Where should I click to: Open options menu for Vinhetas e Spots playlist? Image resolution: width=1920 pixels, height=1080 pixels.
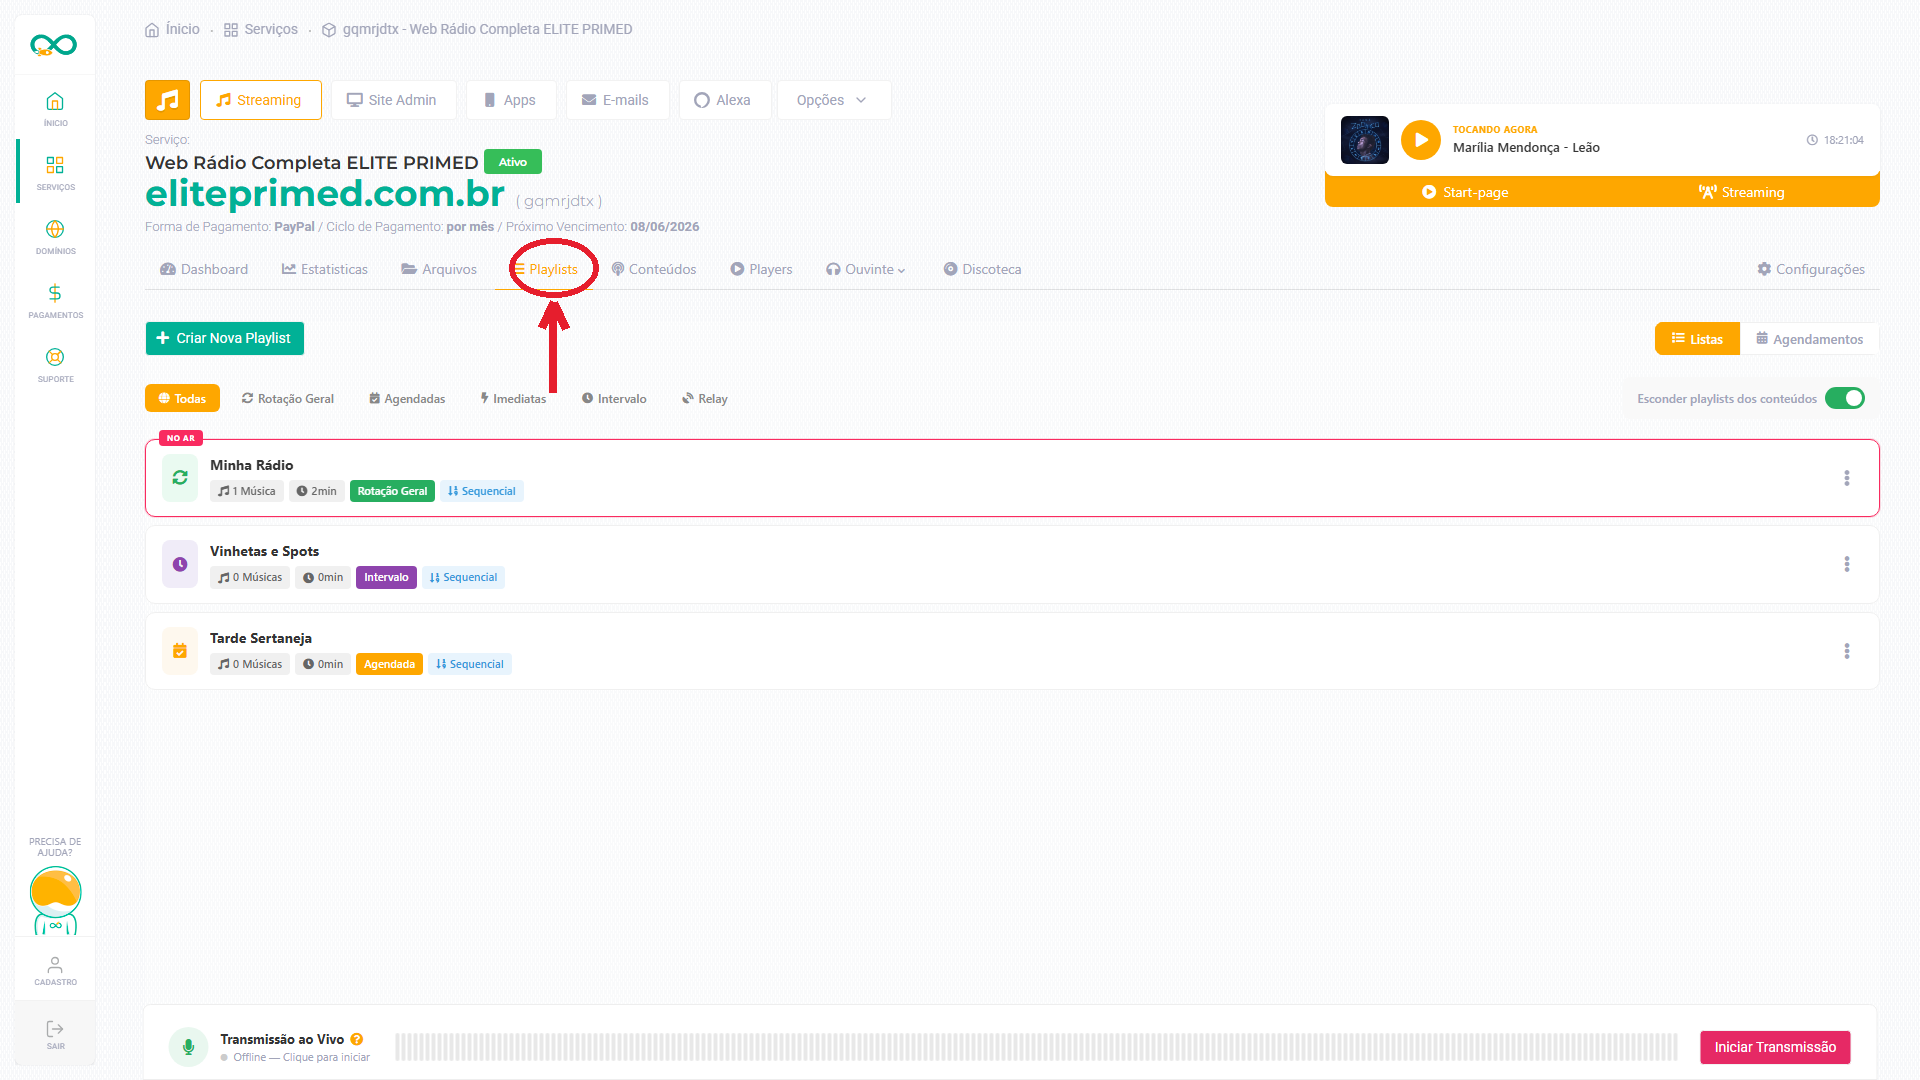point(1846,564)
